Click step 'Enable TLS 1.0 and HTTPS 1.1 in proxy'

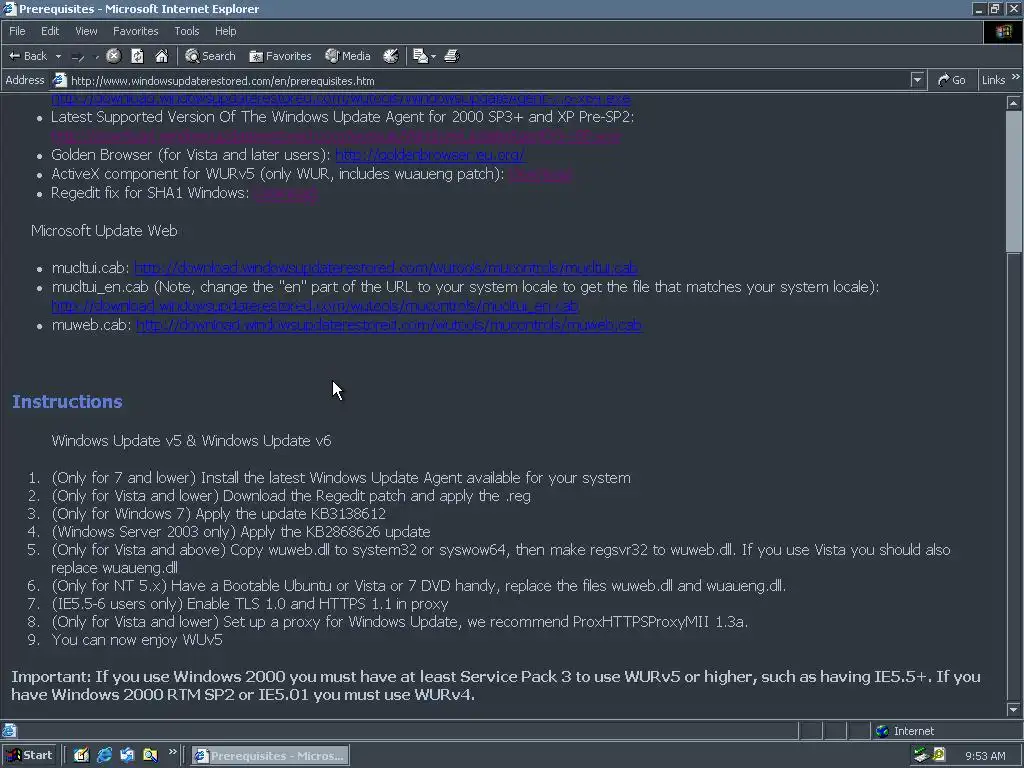tap(317, 604)
